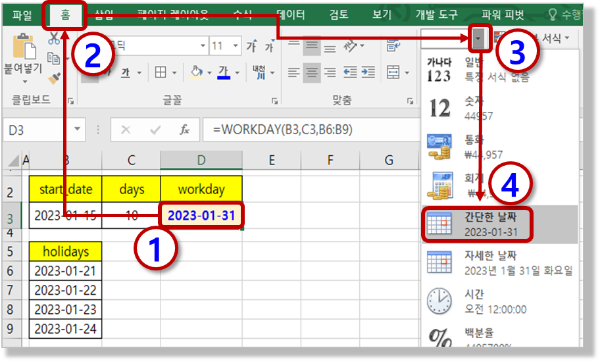Switch to the 파워 피벗 tab
The width and height of the screenshot is (600, 362).
point(503,15)
